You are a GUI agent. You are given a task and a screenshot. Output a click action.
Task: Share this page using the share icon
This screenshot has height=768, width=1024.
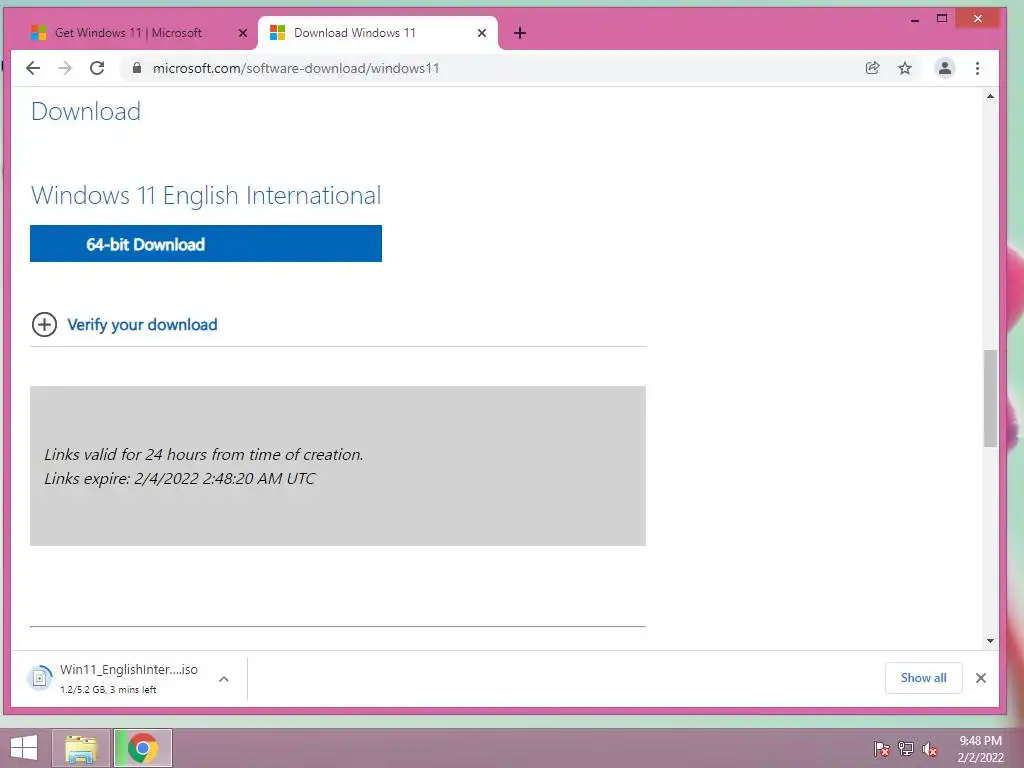[872, 68]
